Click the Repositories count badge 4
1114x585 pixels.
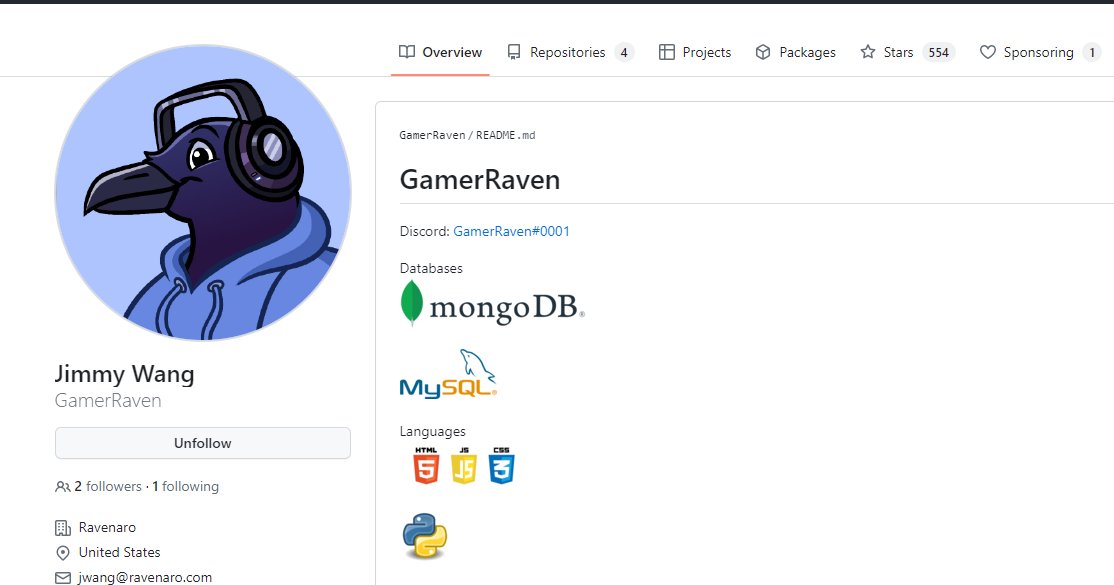click(624, 53)
